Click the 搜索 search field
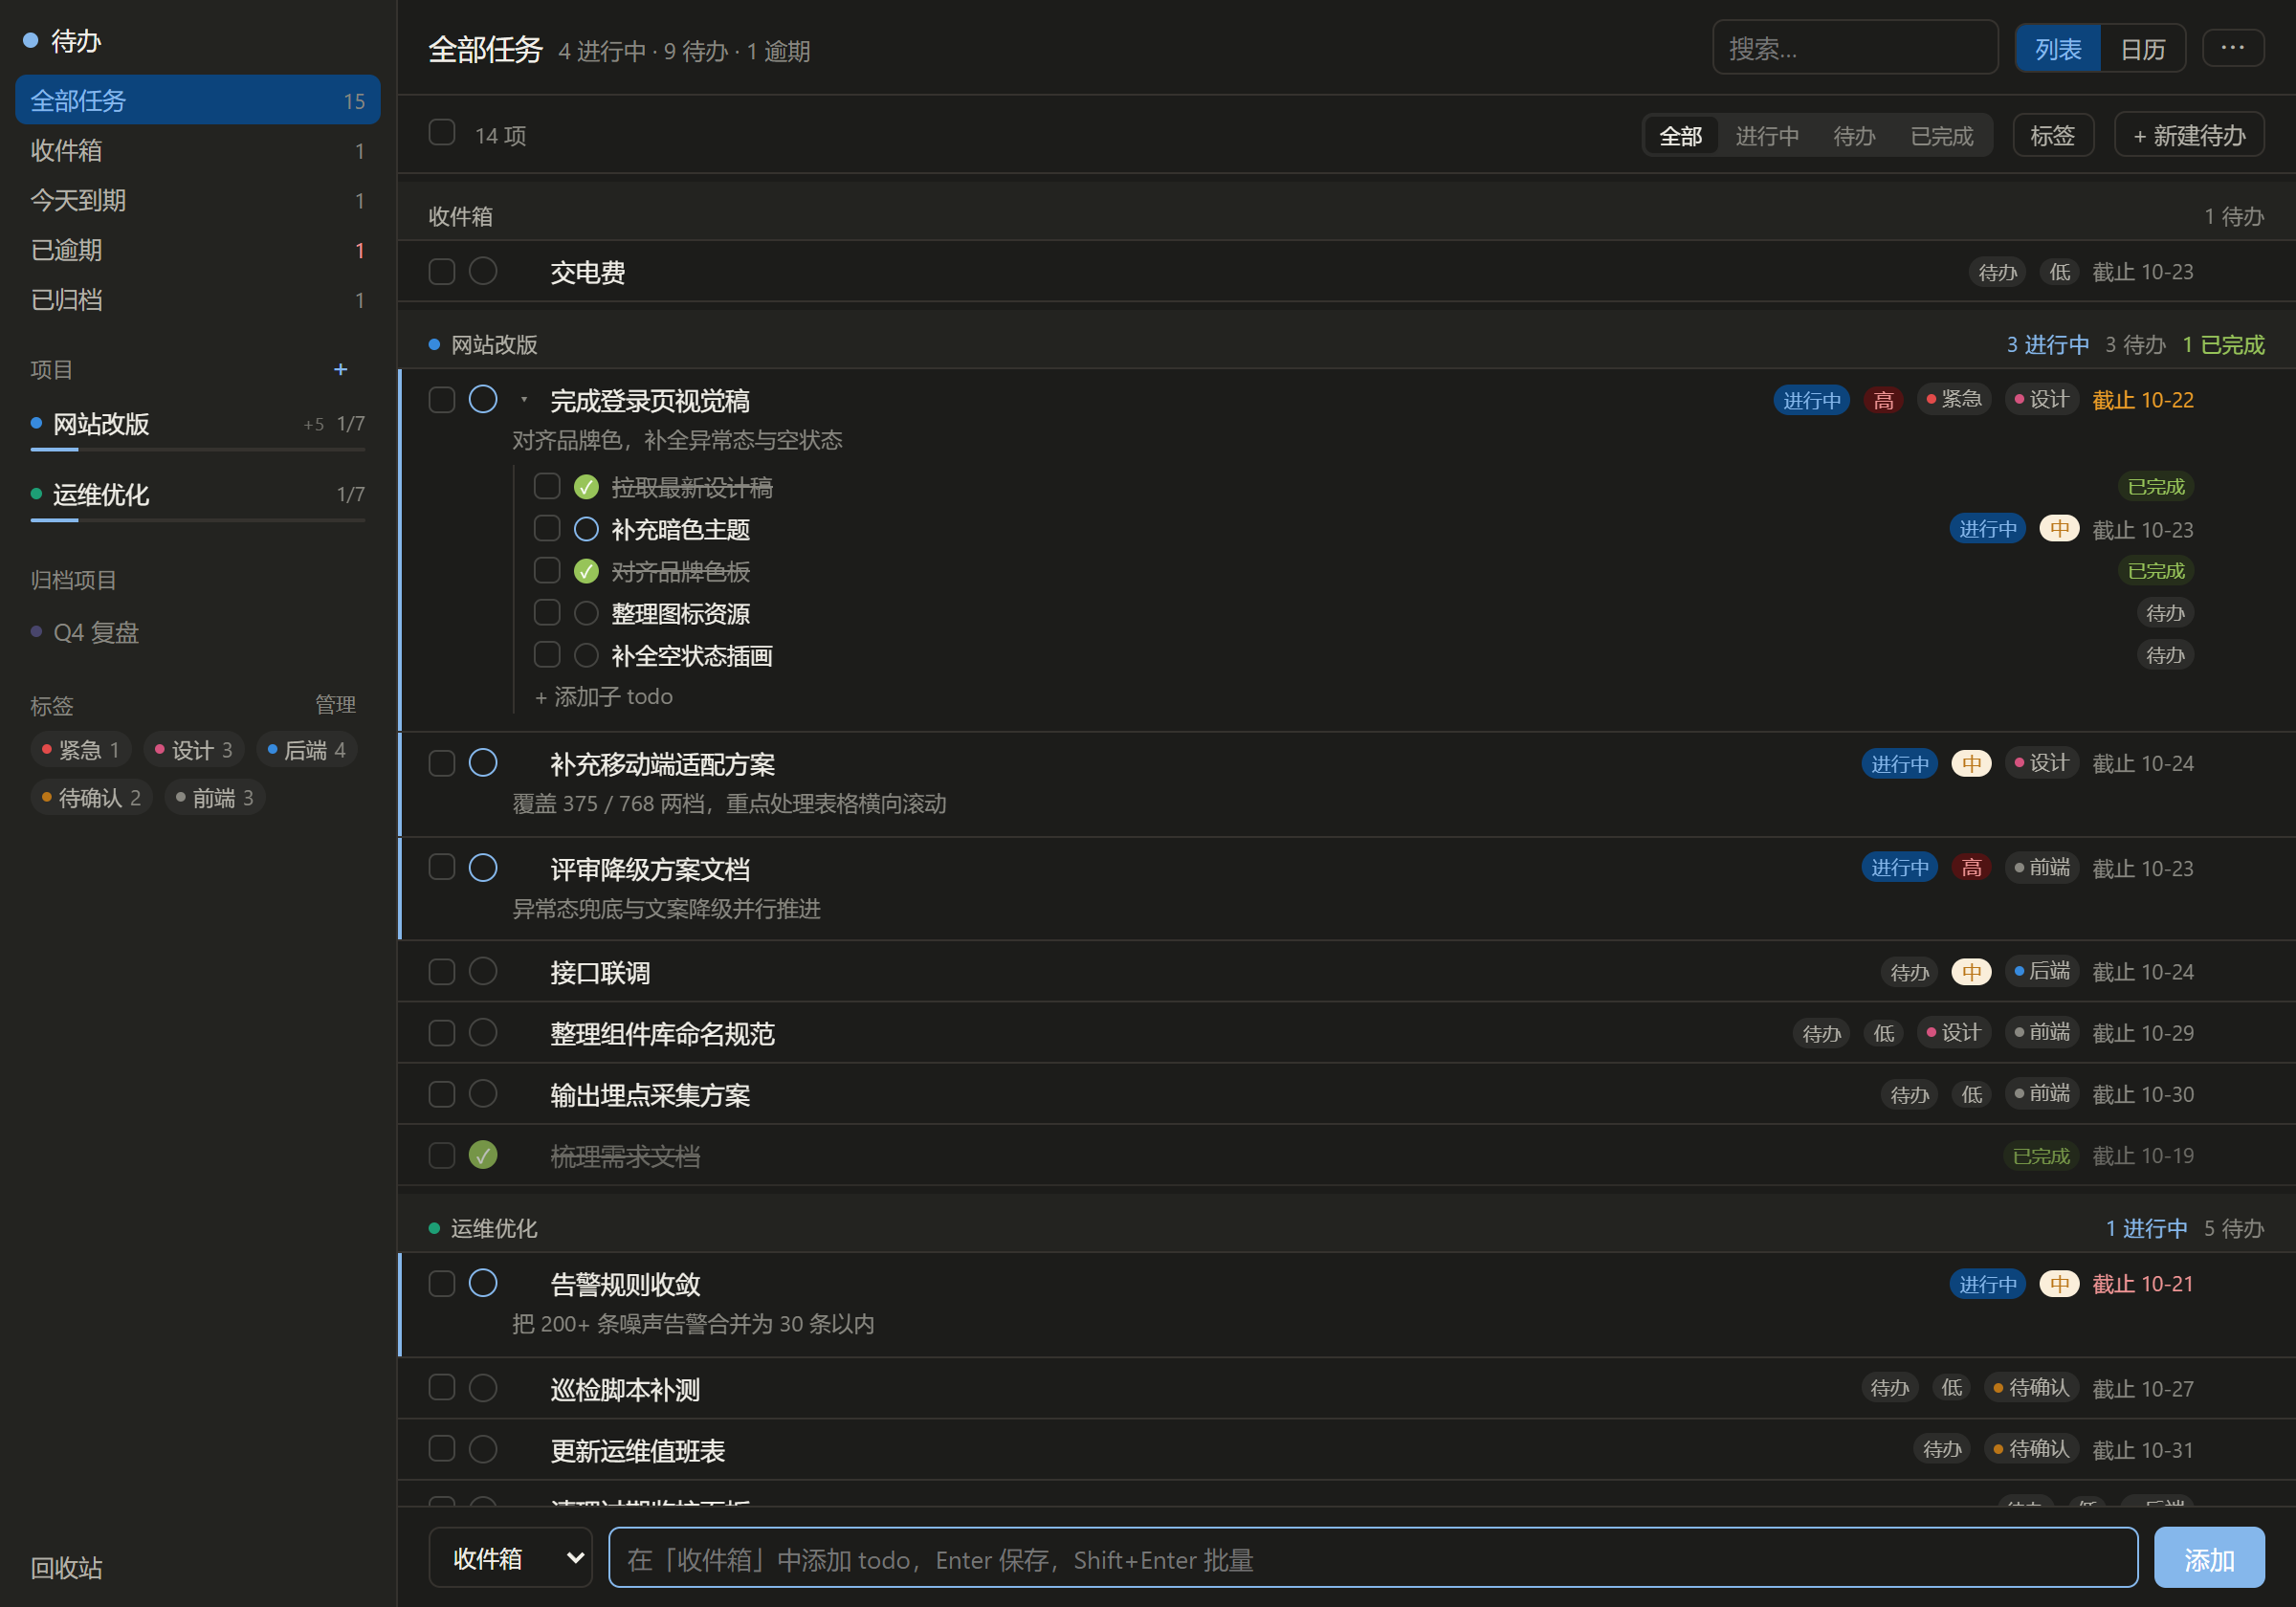The height and width of the screenshot is (1607, 2296). point(1855,48)
